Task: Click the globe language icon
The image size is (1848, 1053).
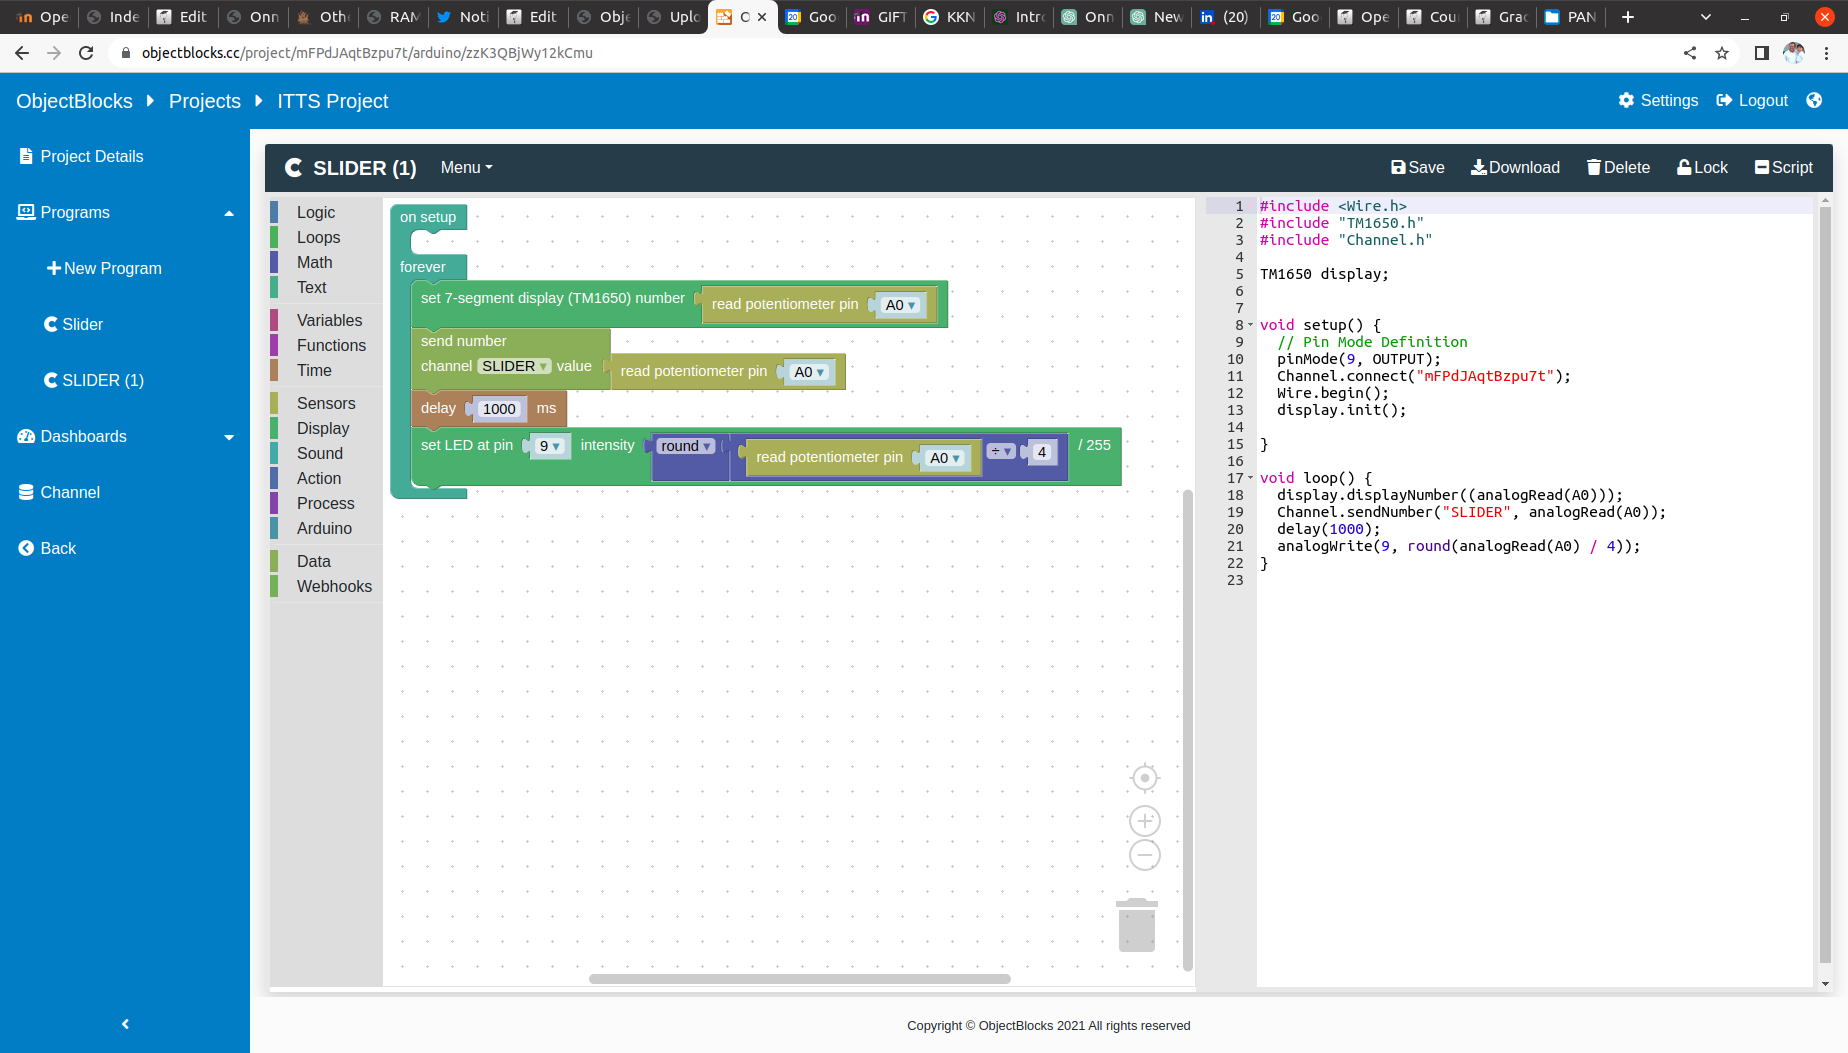Action: (1814, 100)
